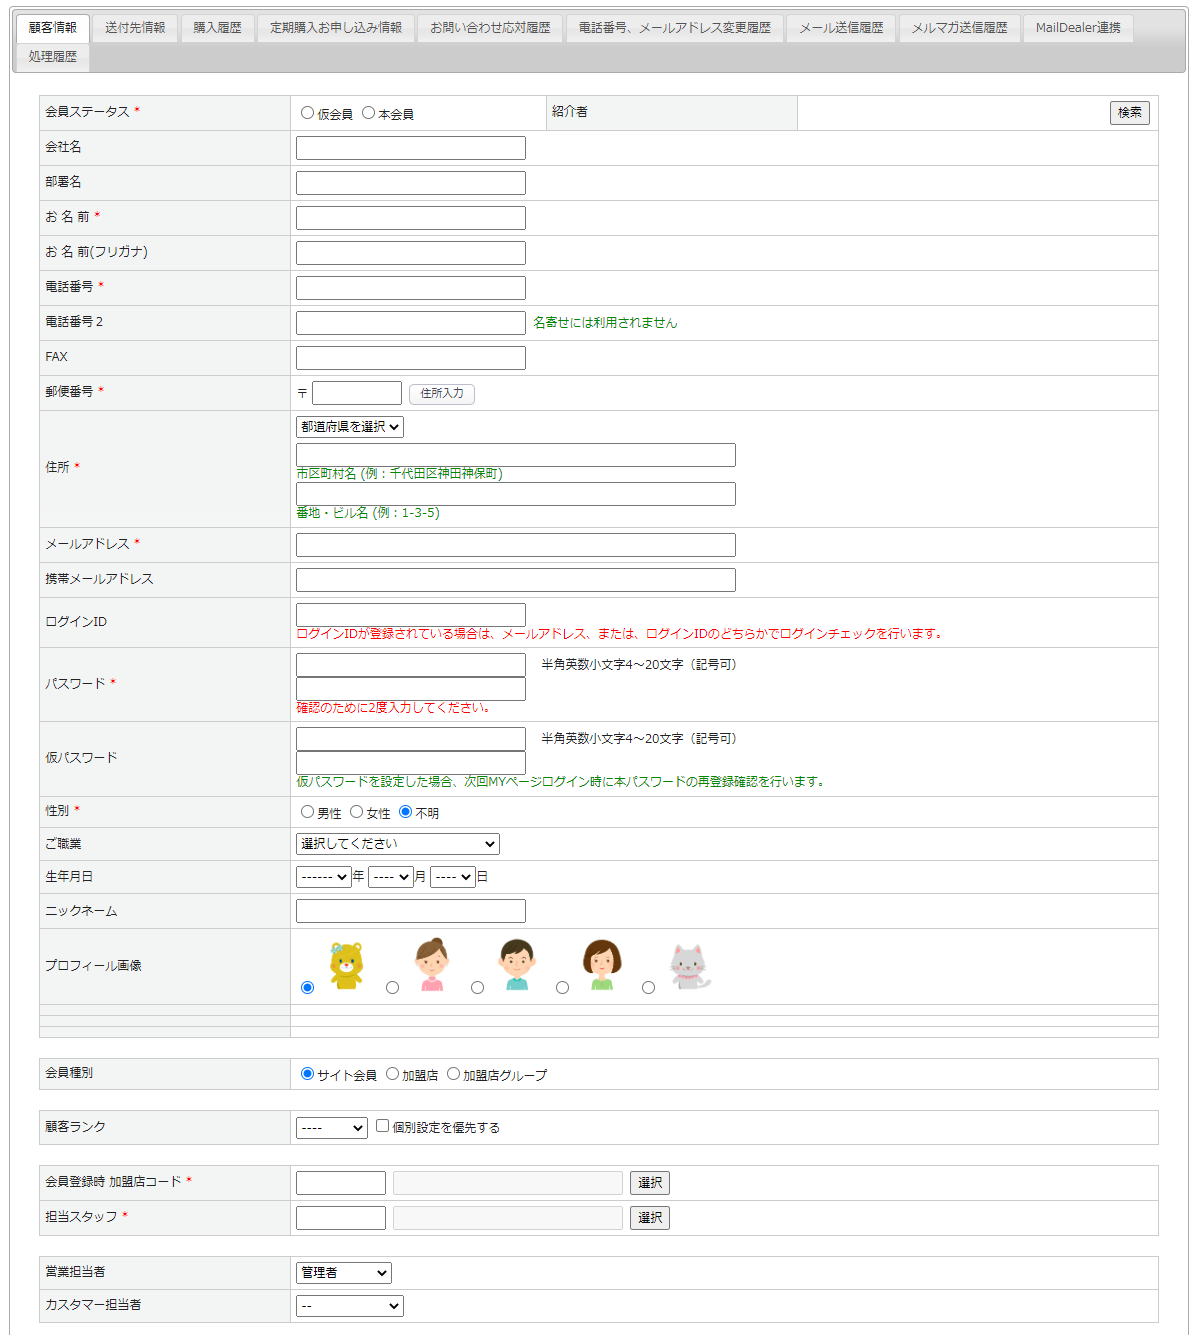Open birth year dropdown
The image size is (1203, 1335).
click(323, 877)
